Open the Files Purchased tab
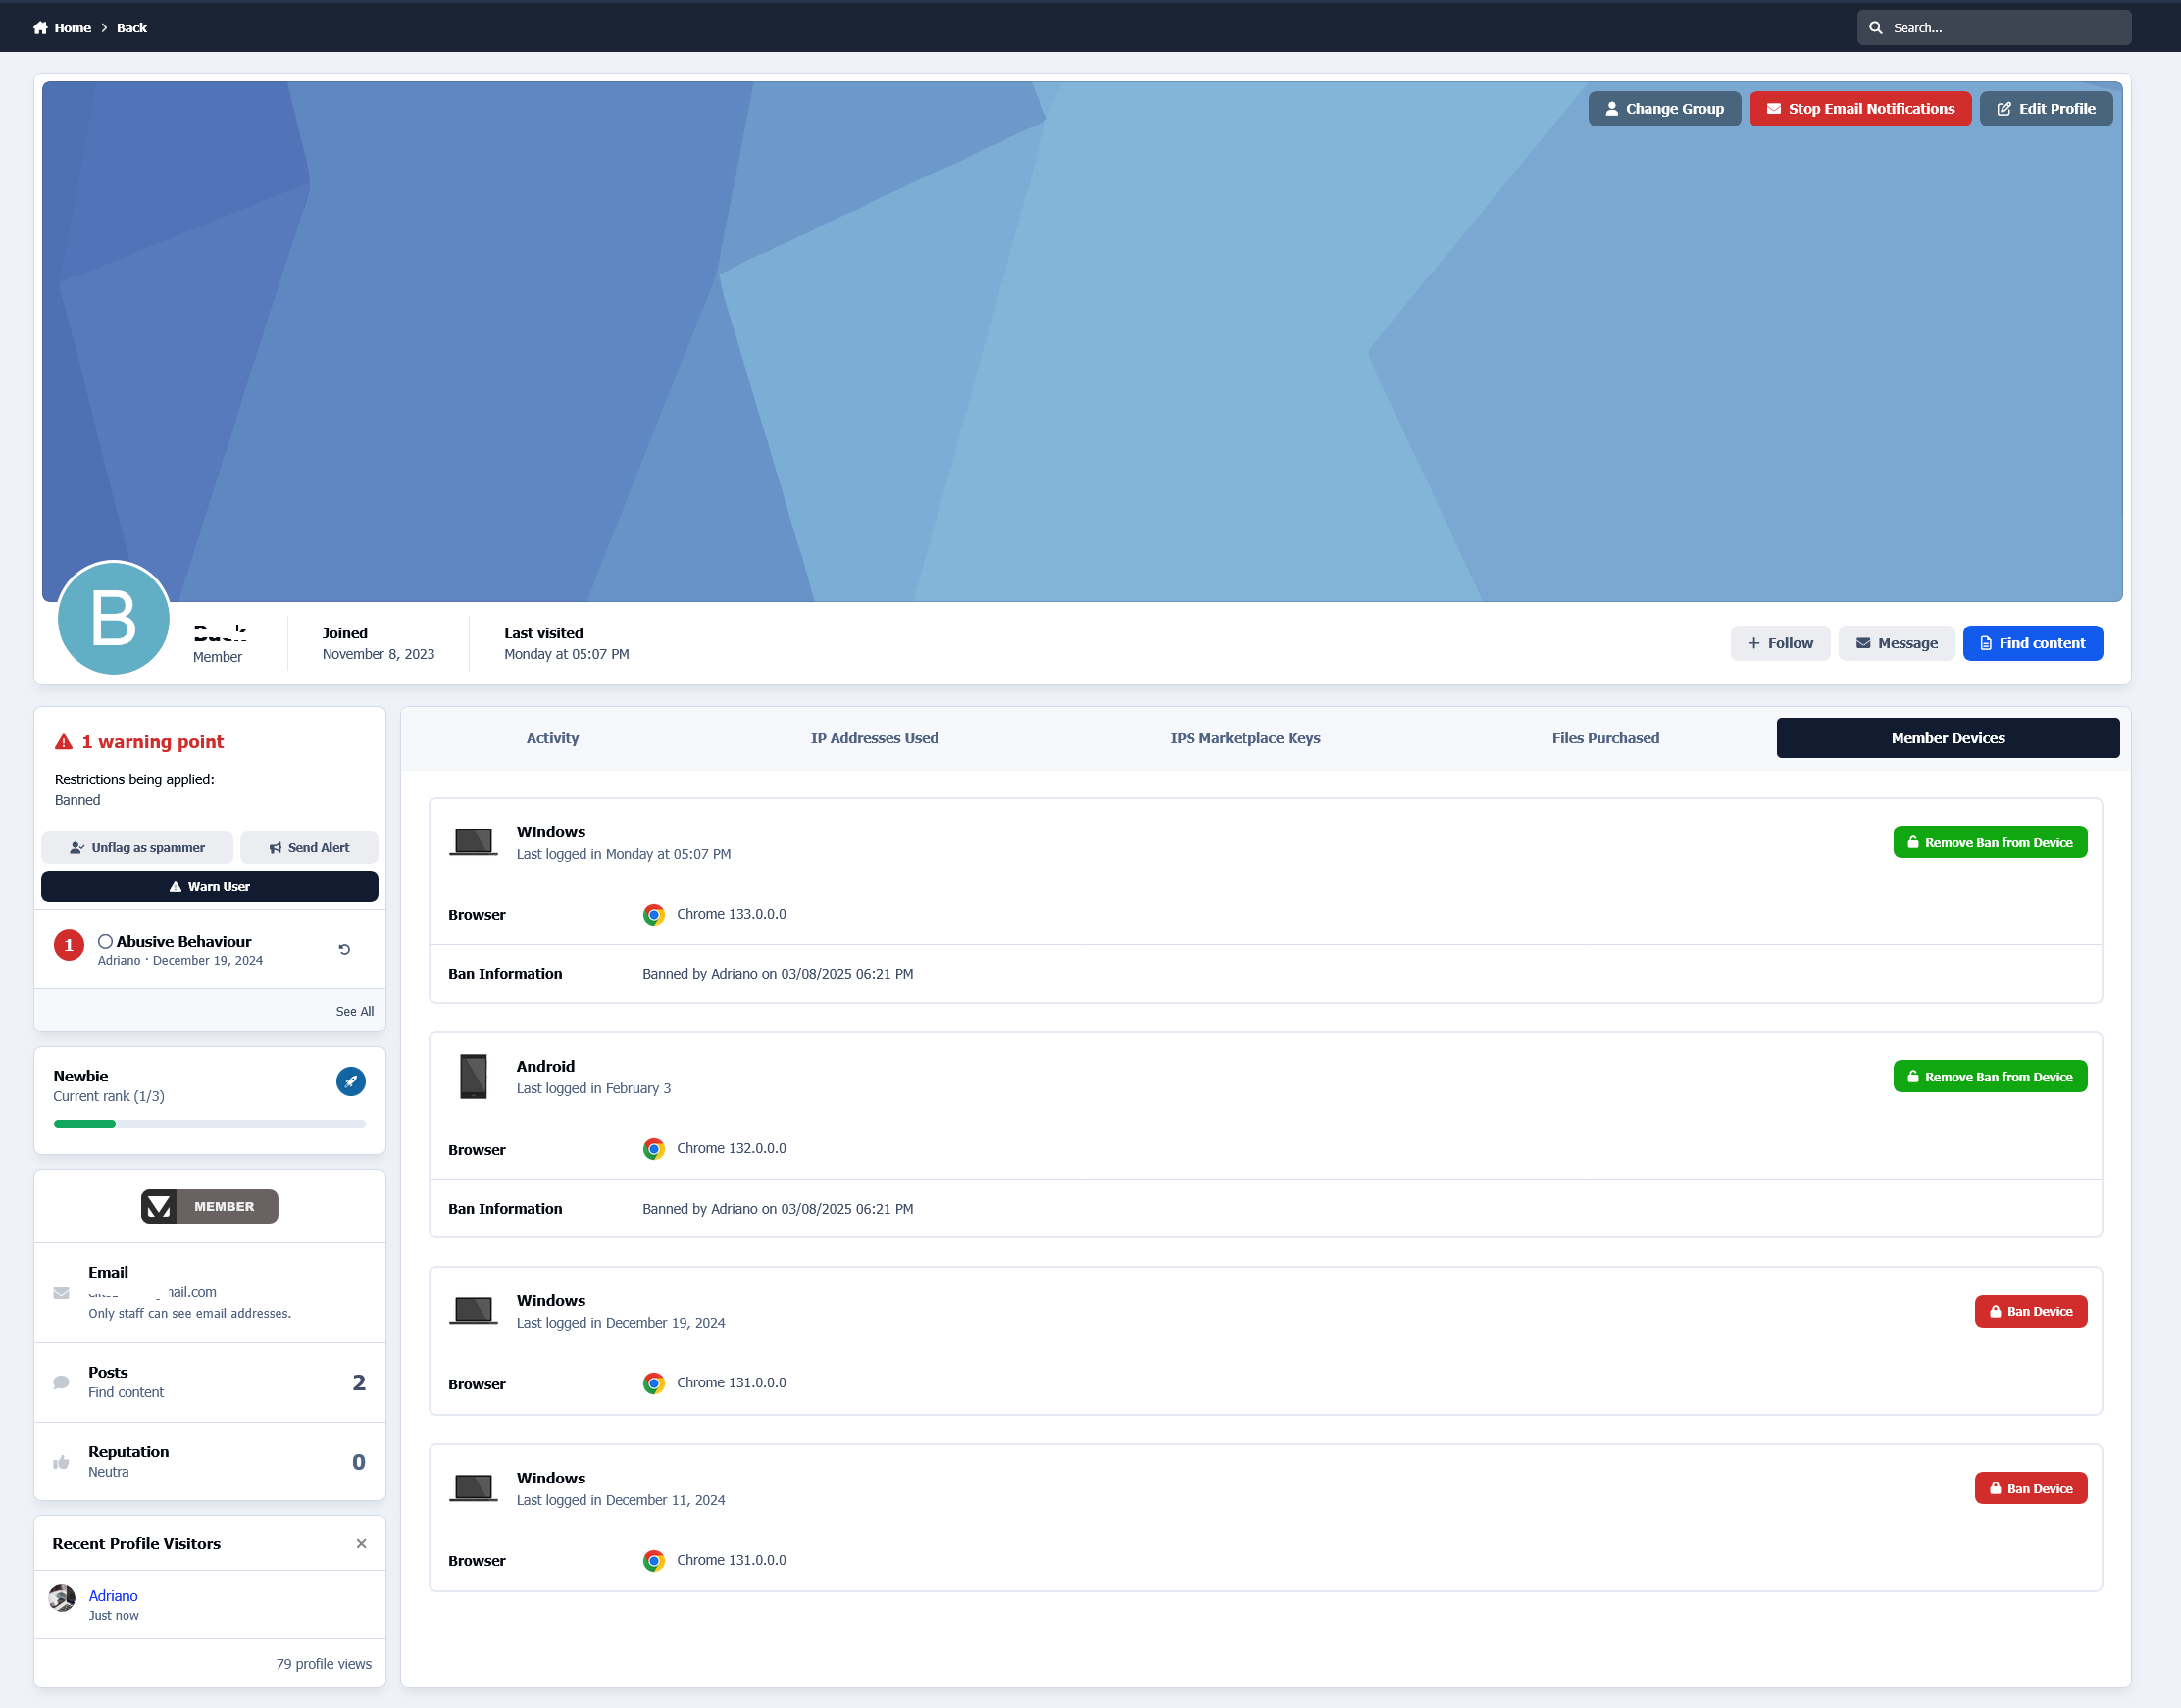This screenshot has height=1708, width=2181. click(x=1604, y=738)
